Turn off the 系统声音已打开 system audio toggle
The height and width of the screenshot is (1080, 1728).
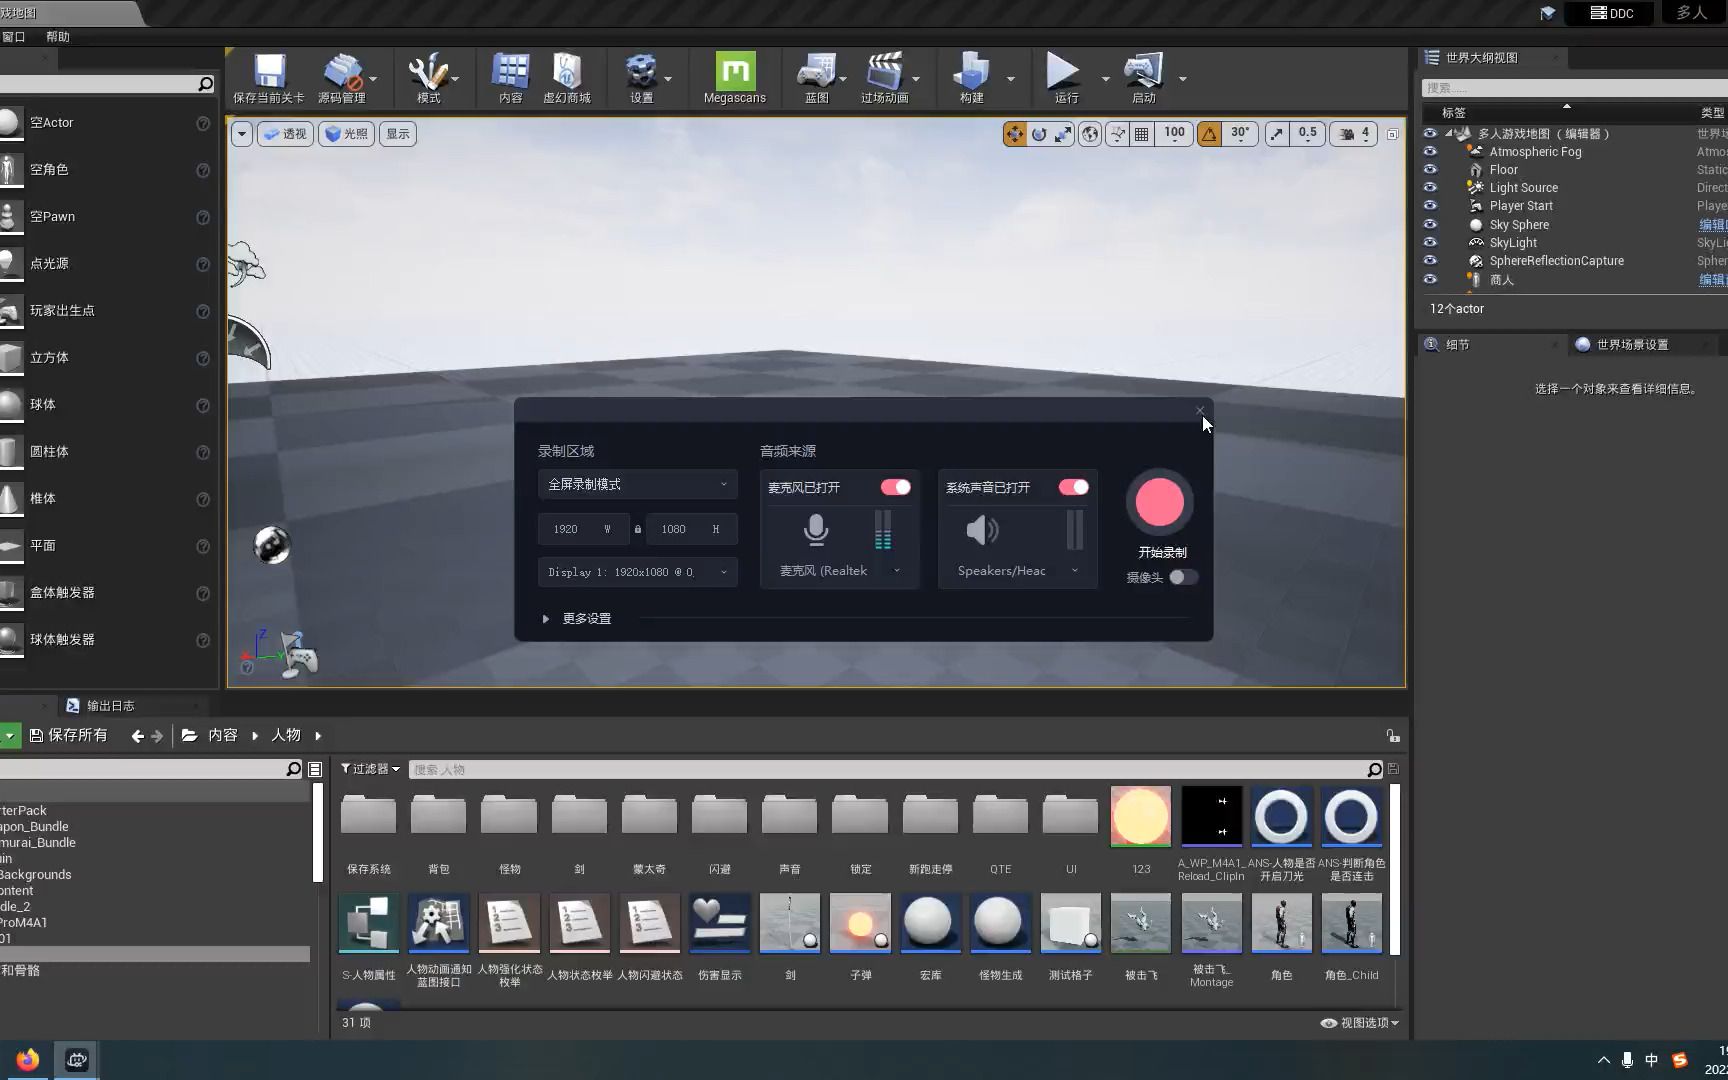pyautogui.click(x=1073, y=487)
